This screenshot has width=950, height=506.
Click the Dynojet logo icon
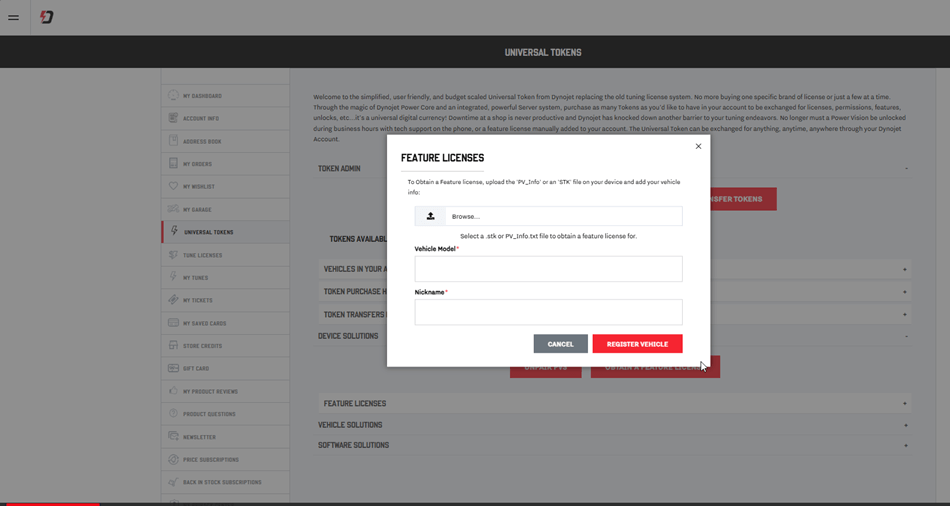47,17
